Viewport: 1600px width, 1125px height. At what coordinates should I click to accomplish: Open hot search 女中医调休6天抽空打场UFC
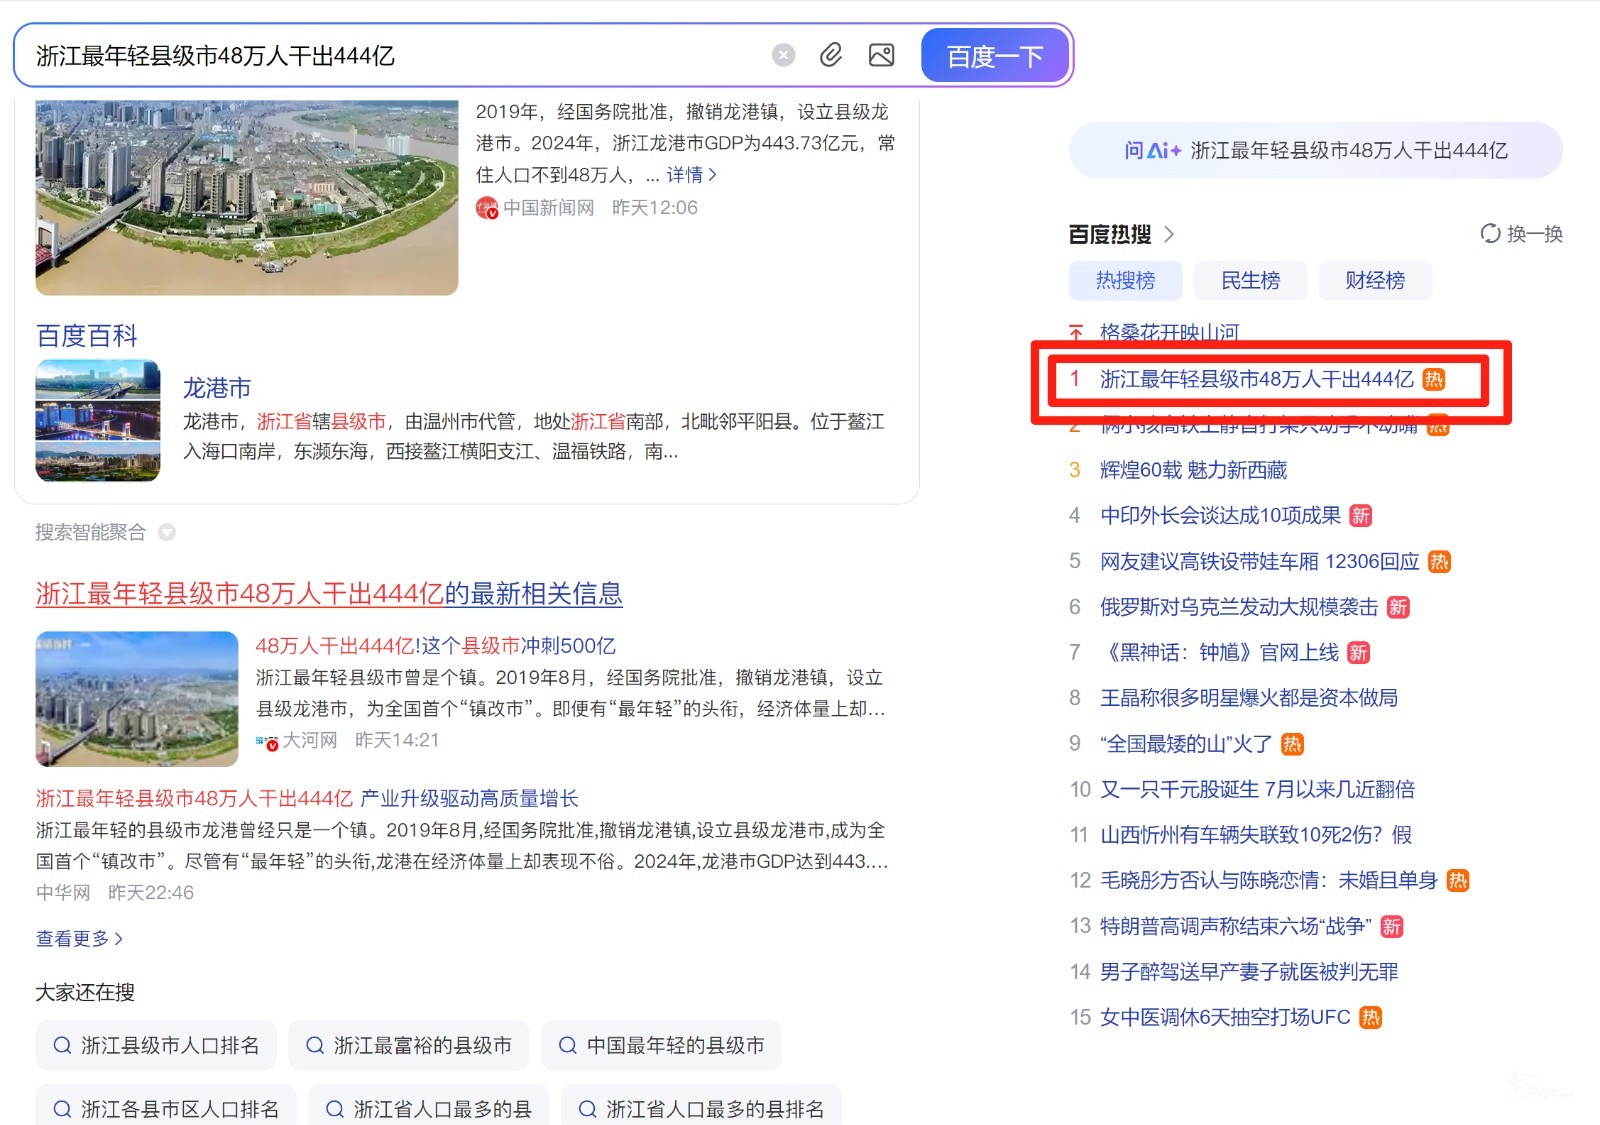click(x=1225, y=1017)
